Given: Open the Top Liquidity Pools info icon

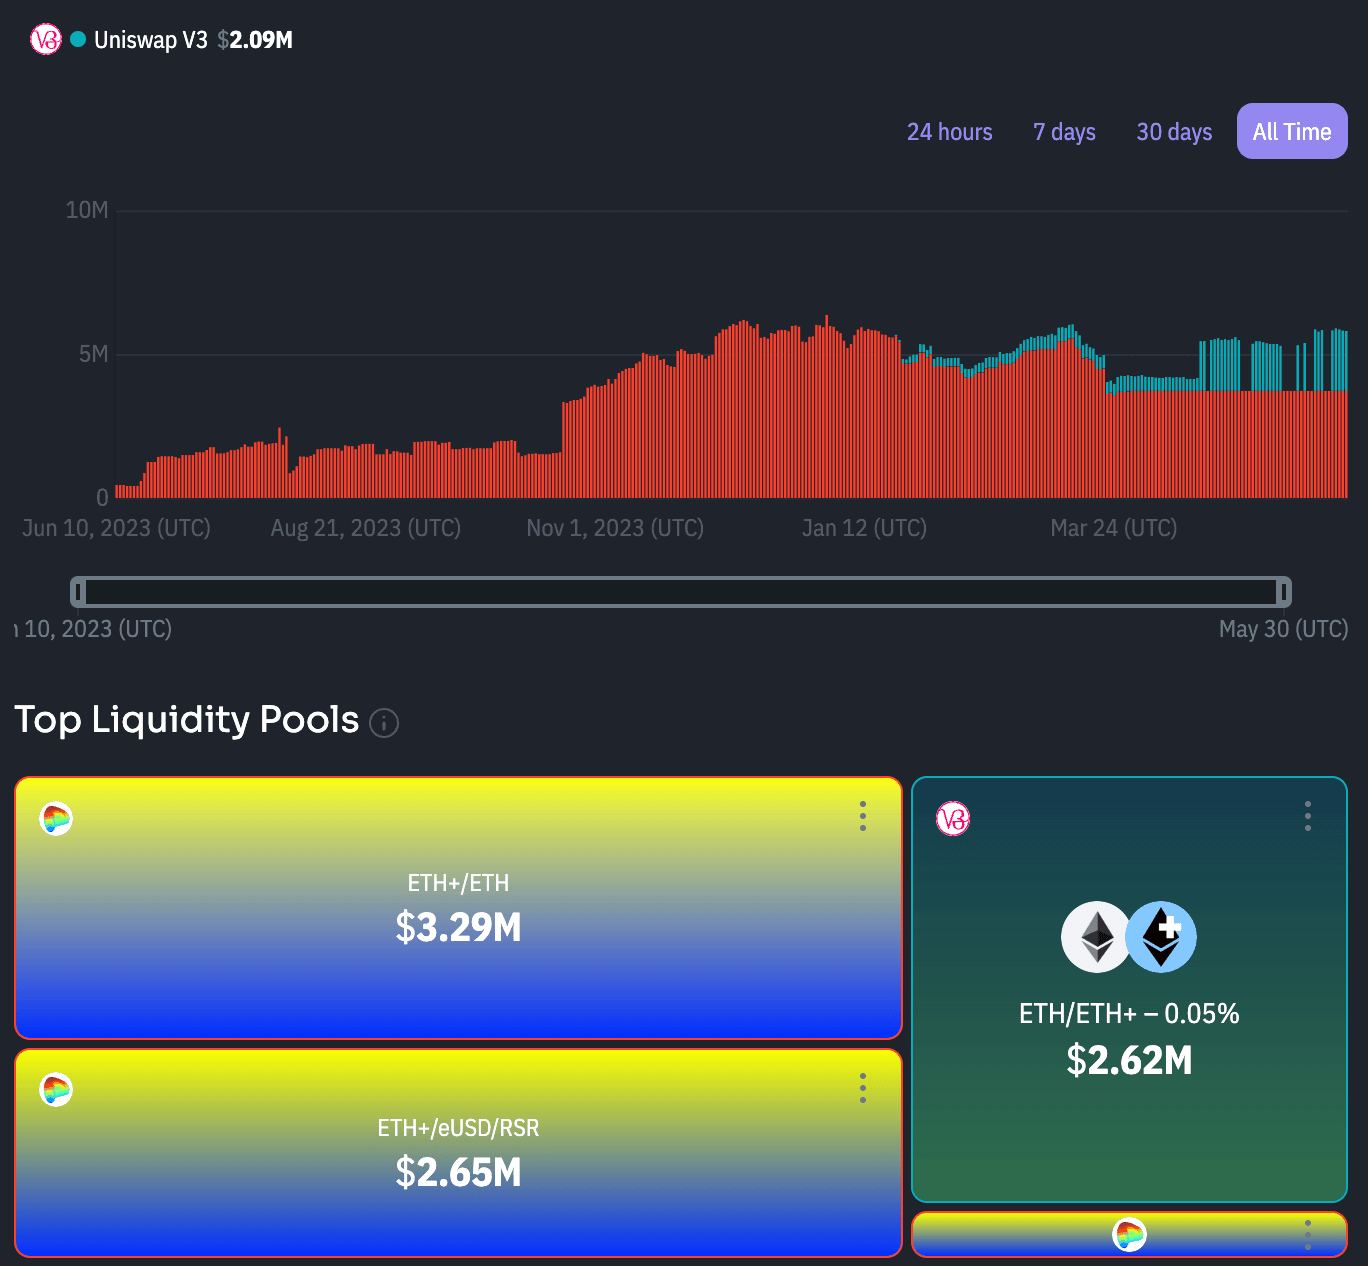Looking at the screenshot, I should (384, 722).
